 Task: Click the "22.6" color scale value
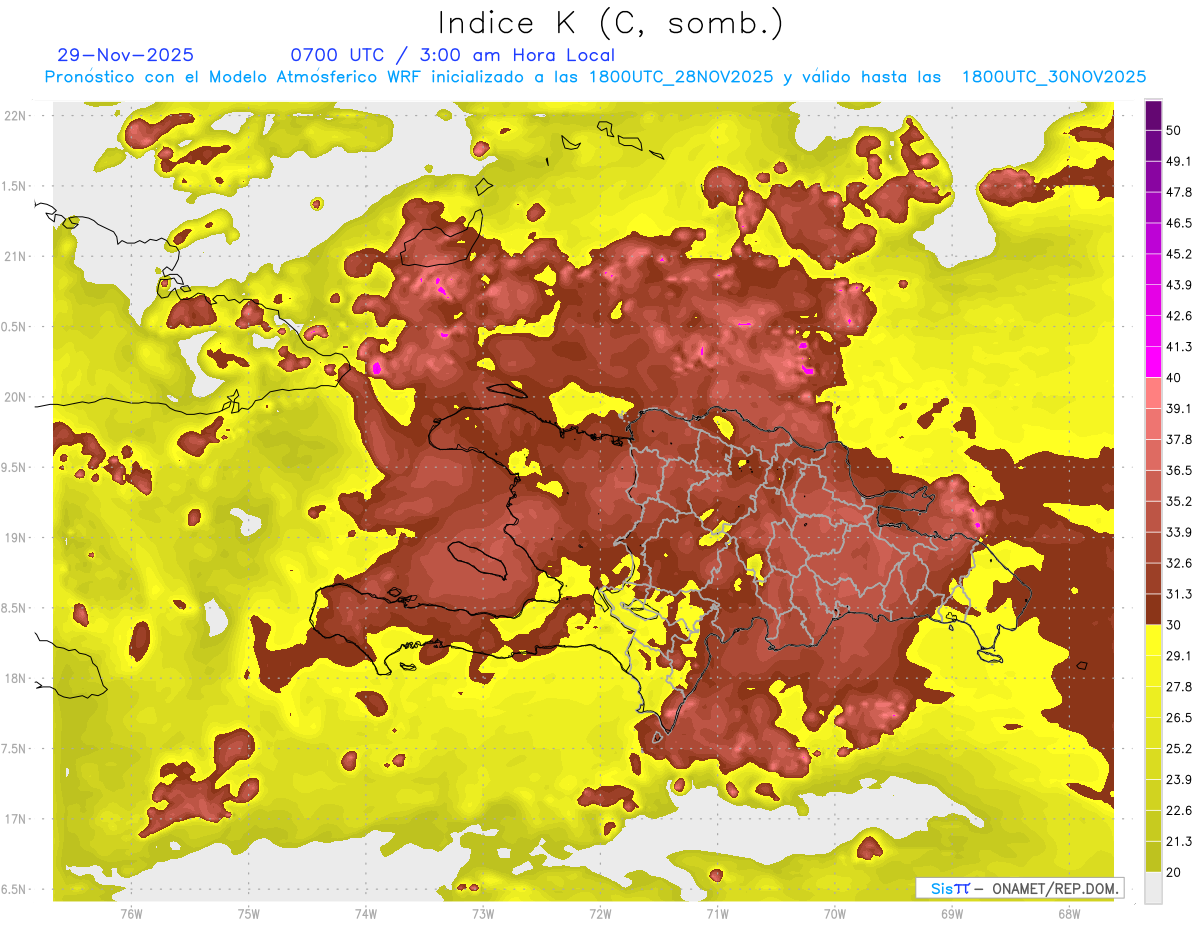coord(1178,810)
